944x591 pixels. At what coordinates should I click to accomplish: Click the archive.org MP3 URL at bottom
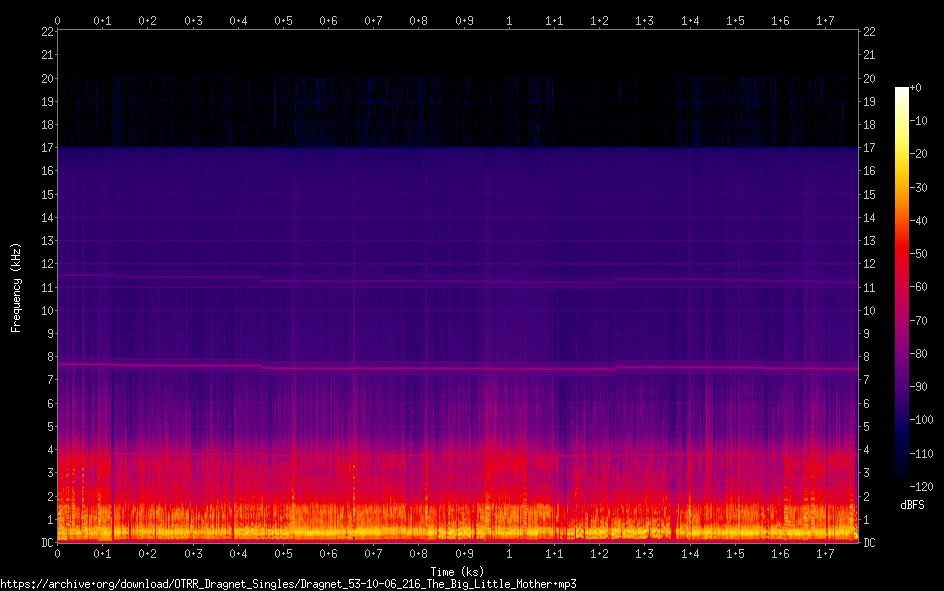click(x=289, y=583)
